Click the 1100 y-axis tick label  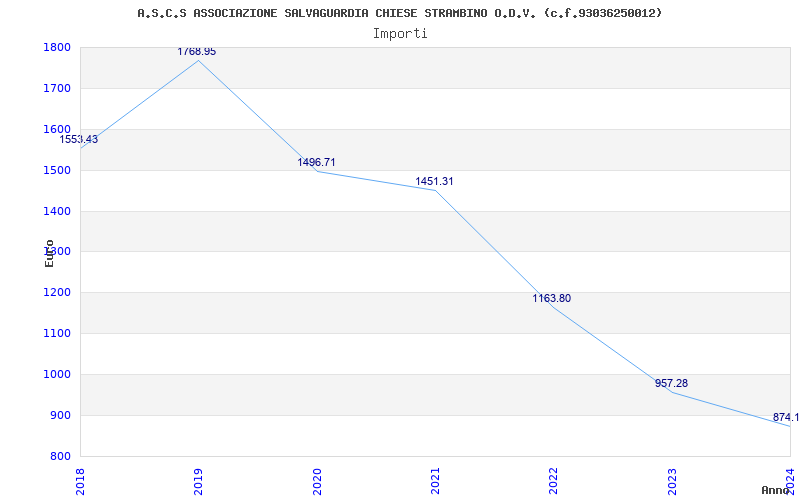click(x=57, y=333)
